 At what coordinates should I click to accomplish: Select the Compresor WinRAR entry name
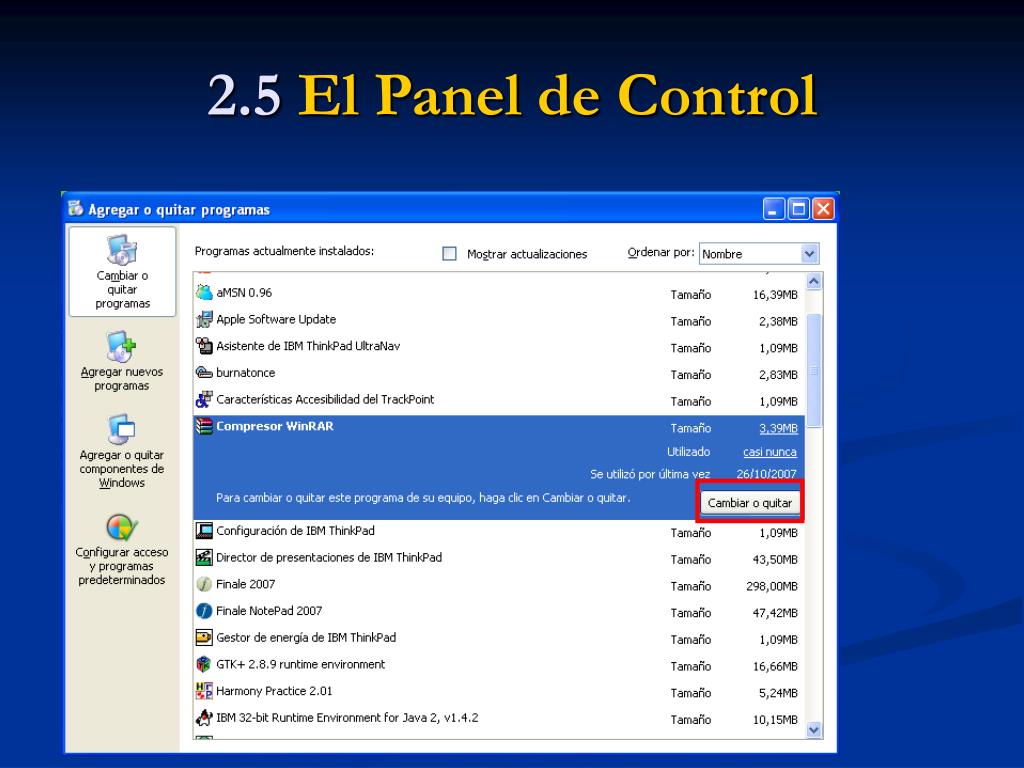pyautogui.click(x=275, y=426)
